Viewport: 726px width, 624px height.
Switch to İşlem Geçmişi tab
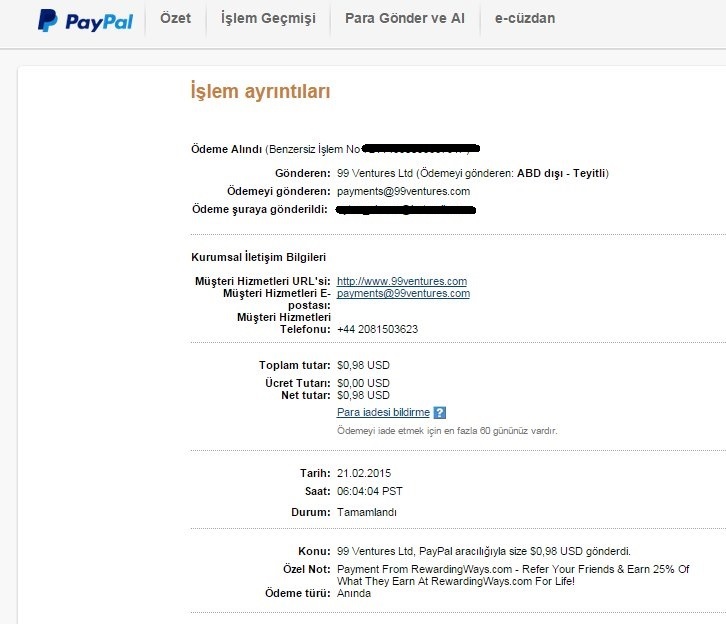pyautogui.click(x=269, y=19)
